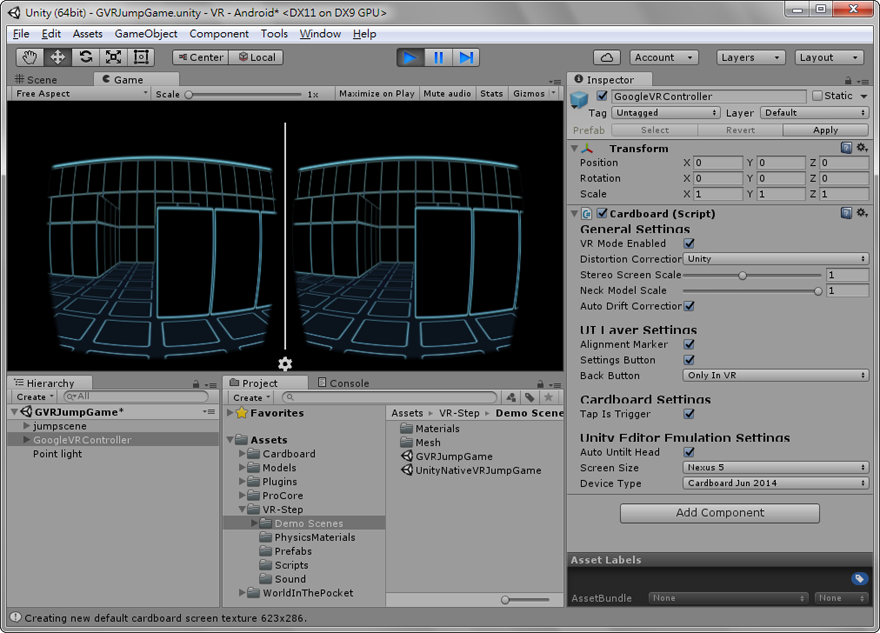Viewport: 880px width, 633px height.
Task: Click the Cardboard settings gear in Game view
Action: (285, 364)
